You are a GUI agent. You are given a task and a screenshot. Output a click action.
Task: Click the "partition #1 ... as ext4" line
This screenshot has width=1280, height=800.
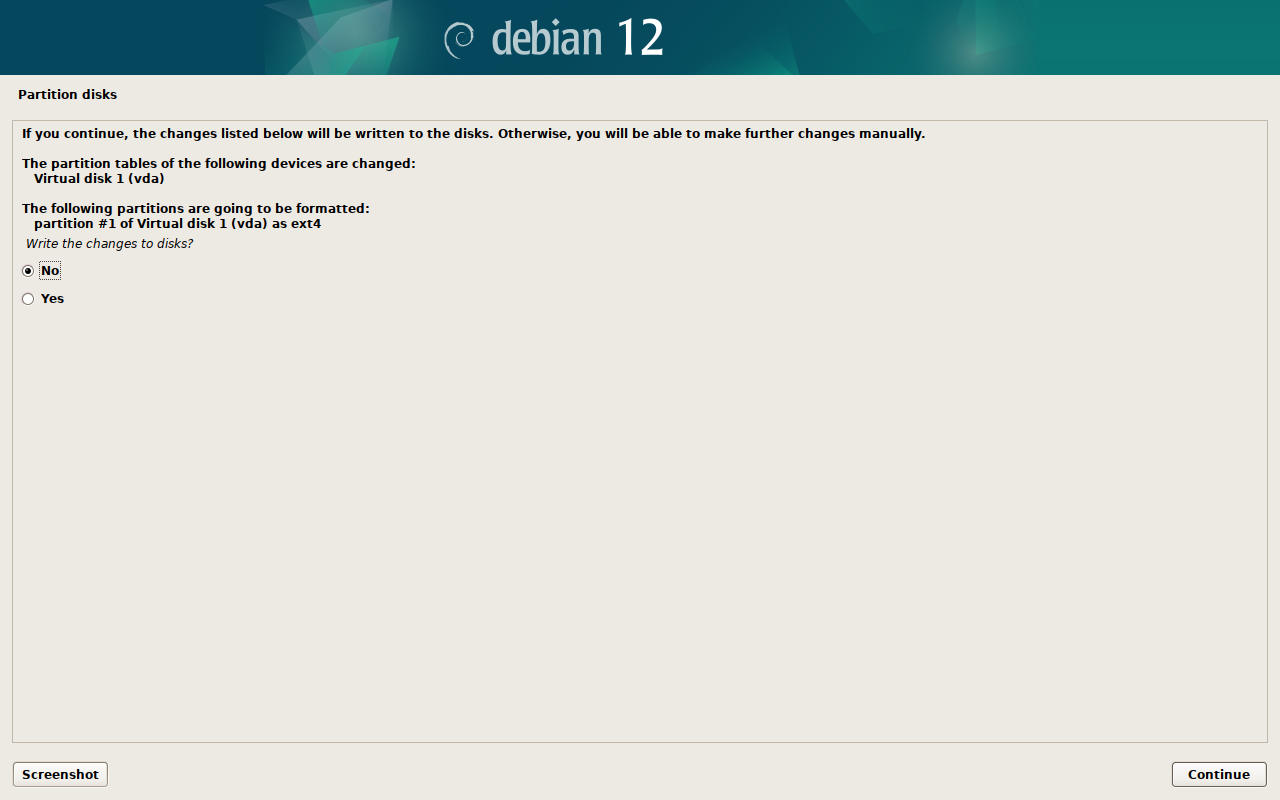pyautogui.click(x=177, y=224)
